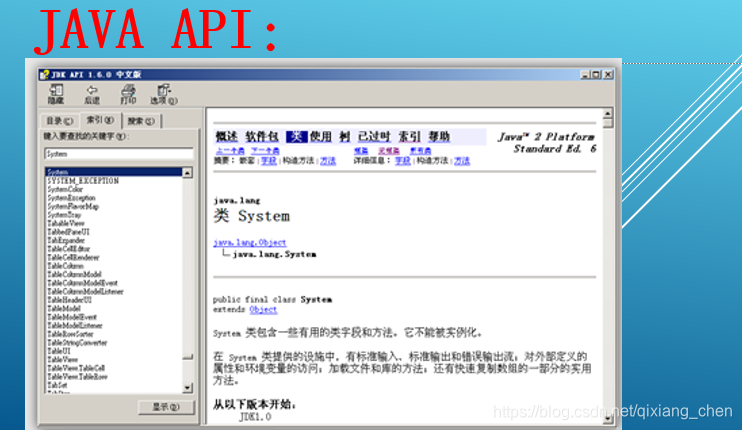Click 字段 link in the 详细信息 detail row

403,161
